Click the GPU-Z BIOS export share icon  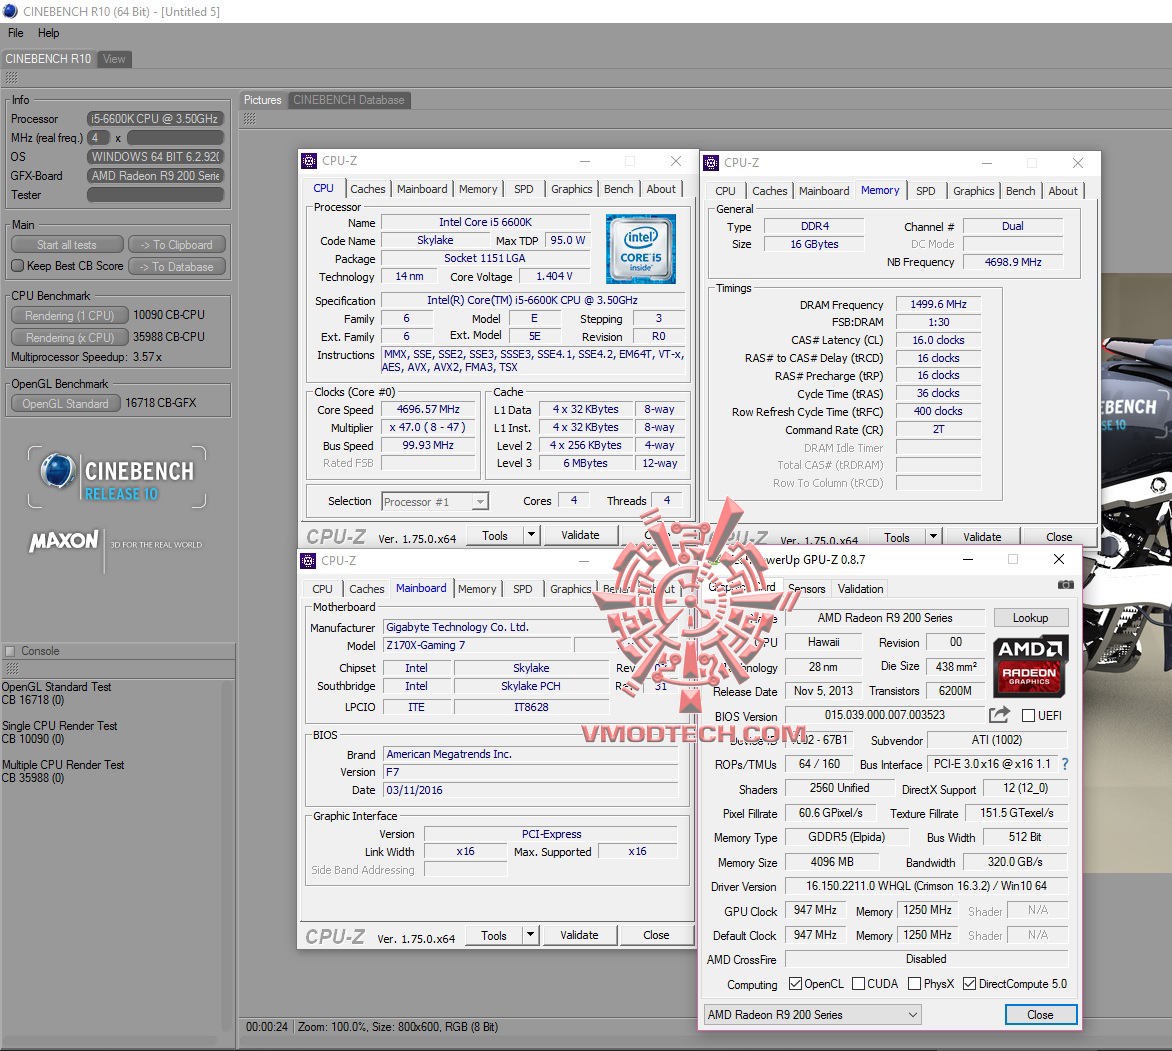(x=999, y=715)
